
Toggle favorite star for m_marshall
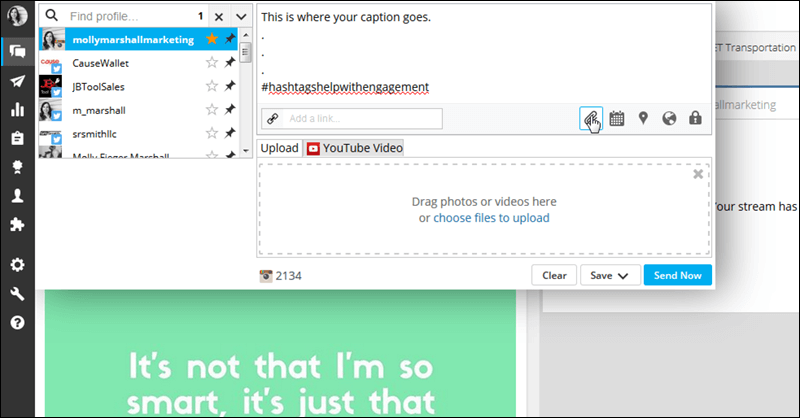pos(212,109)
